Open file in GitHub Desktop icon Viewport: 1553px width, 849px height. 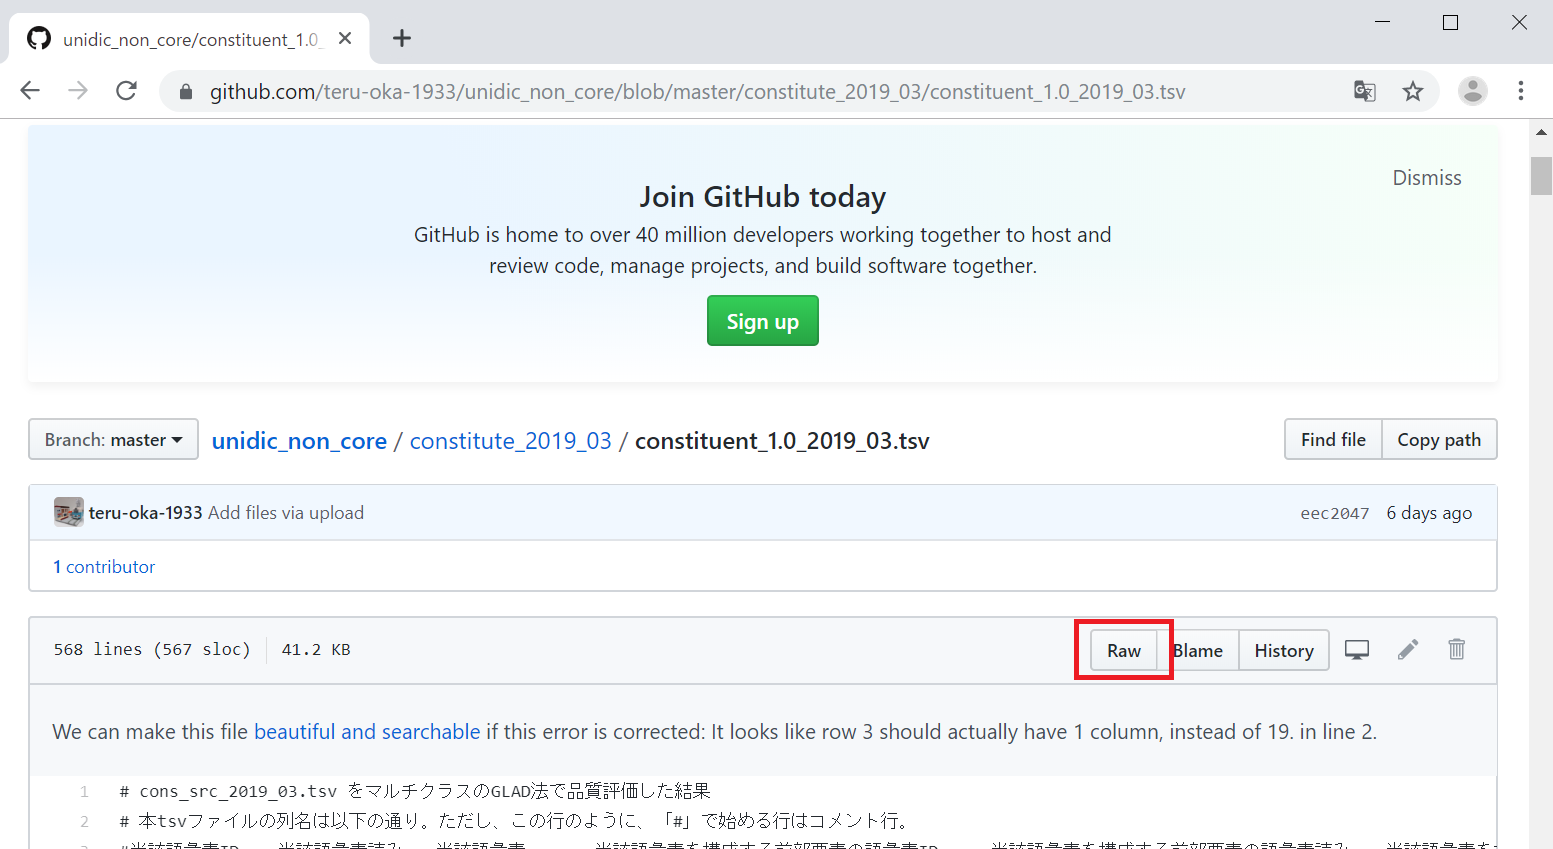click(1357, 650)
